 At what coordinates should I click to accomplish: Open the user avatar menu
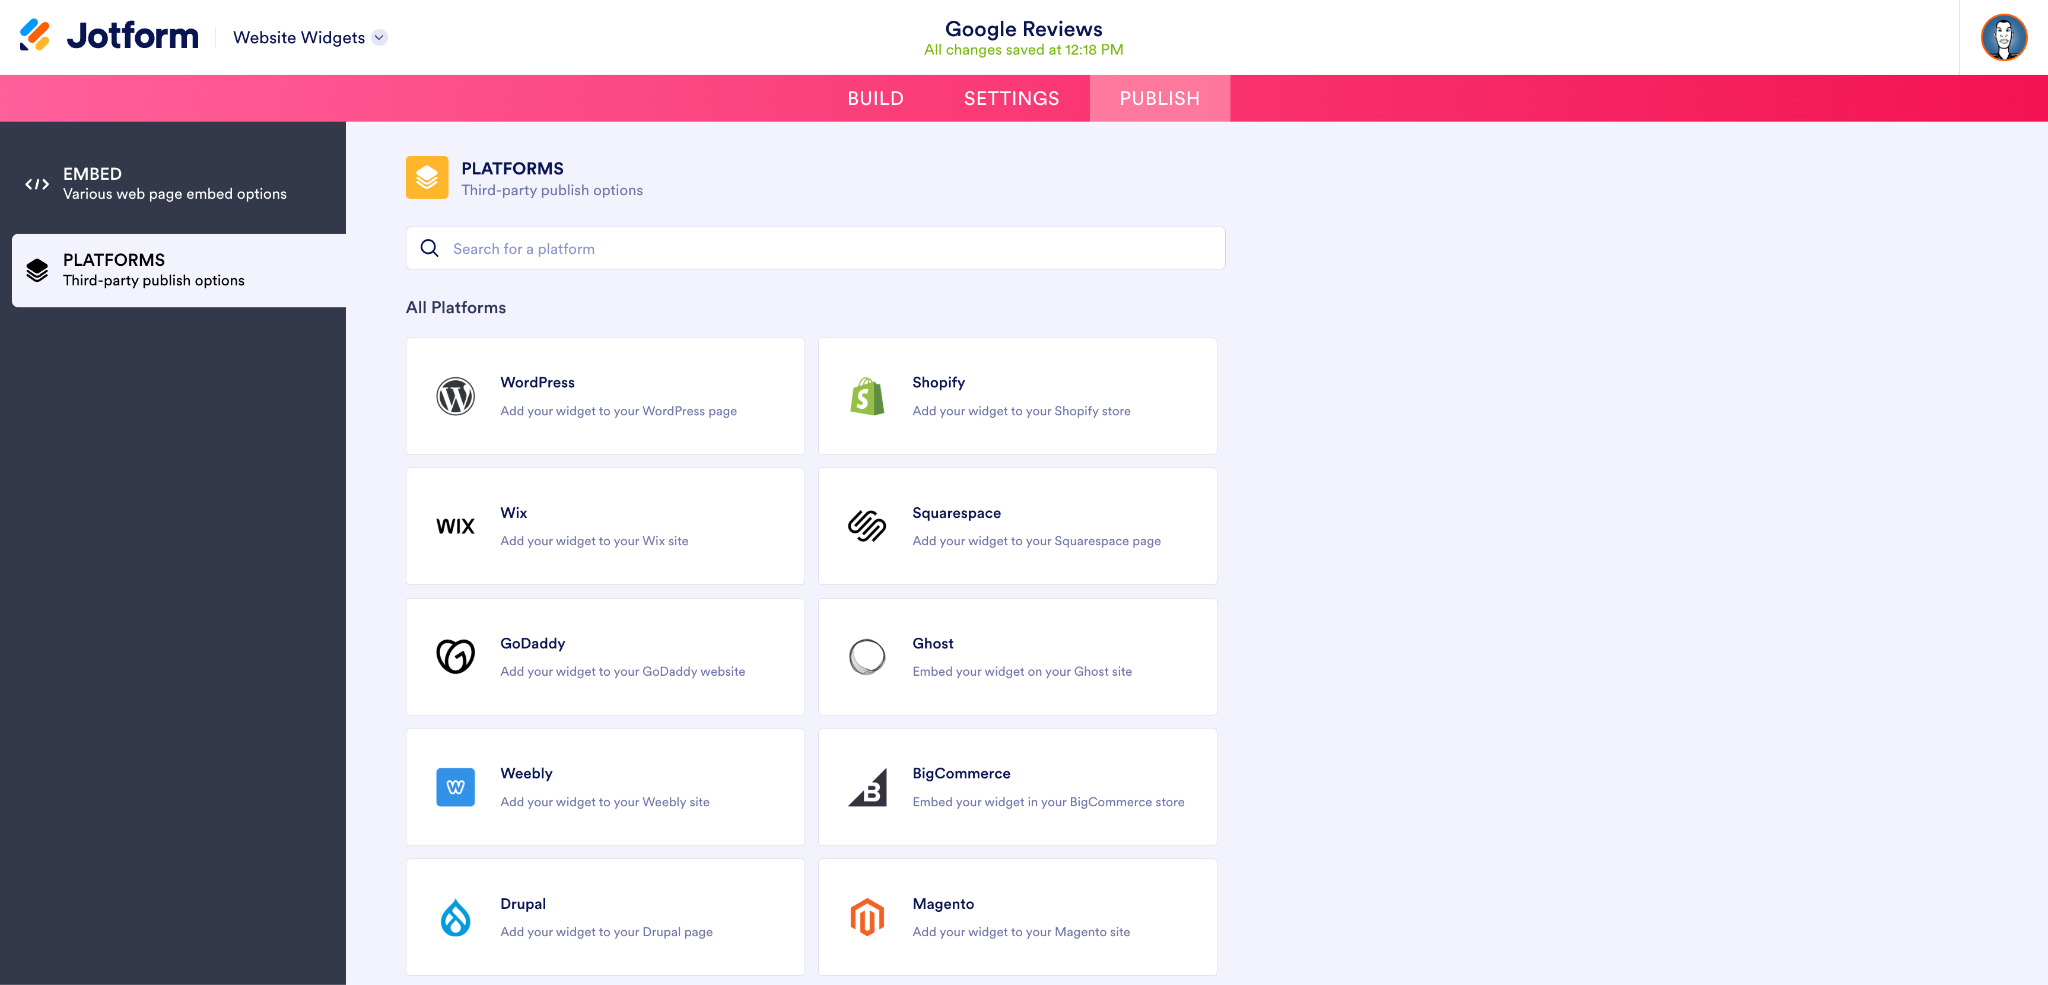pos(2004,37)
